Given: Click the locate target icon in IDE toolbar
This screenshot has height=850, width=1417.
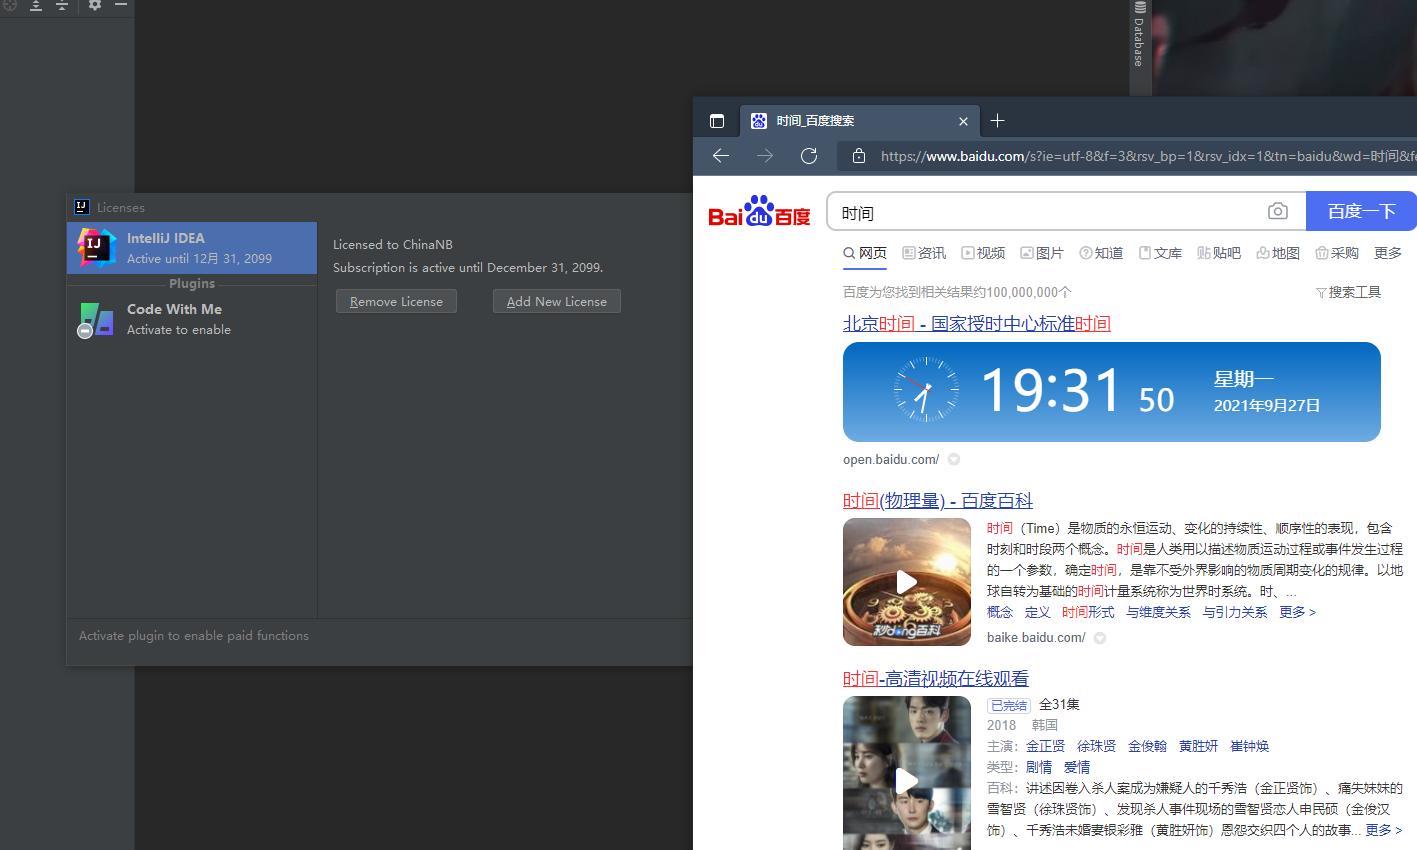Looking at the screenshot, I should (10, 5).
